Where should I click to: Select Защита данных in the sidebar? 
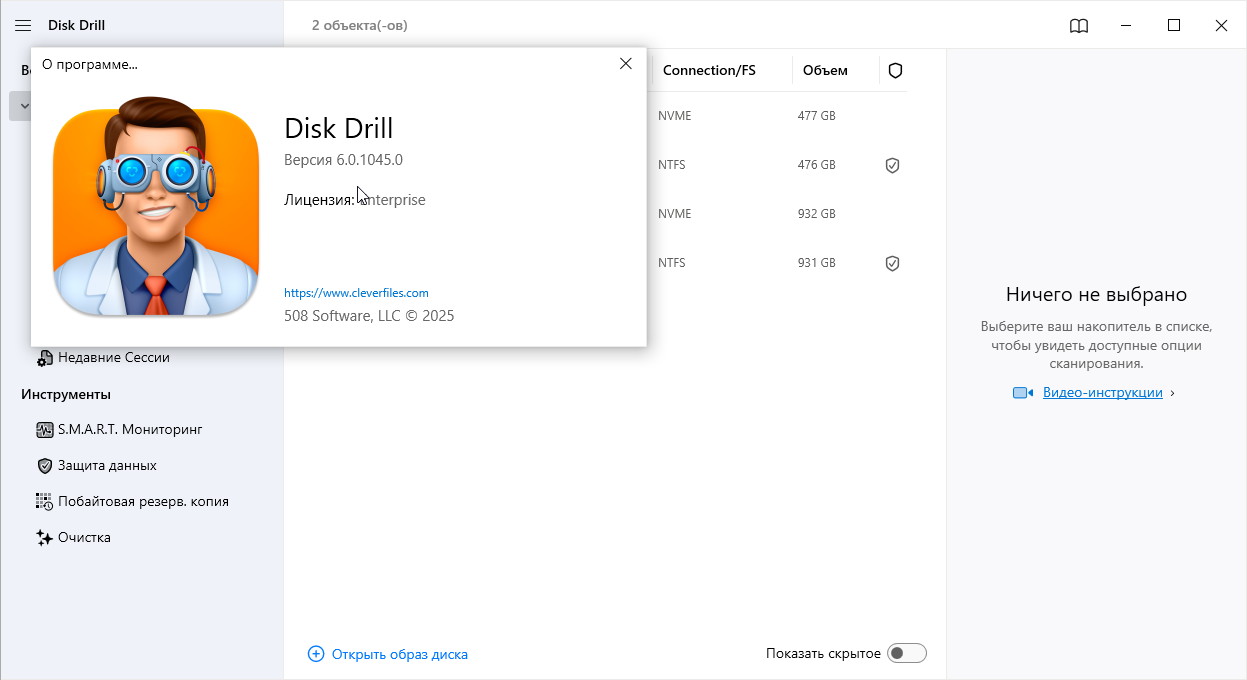107,465
